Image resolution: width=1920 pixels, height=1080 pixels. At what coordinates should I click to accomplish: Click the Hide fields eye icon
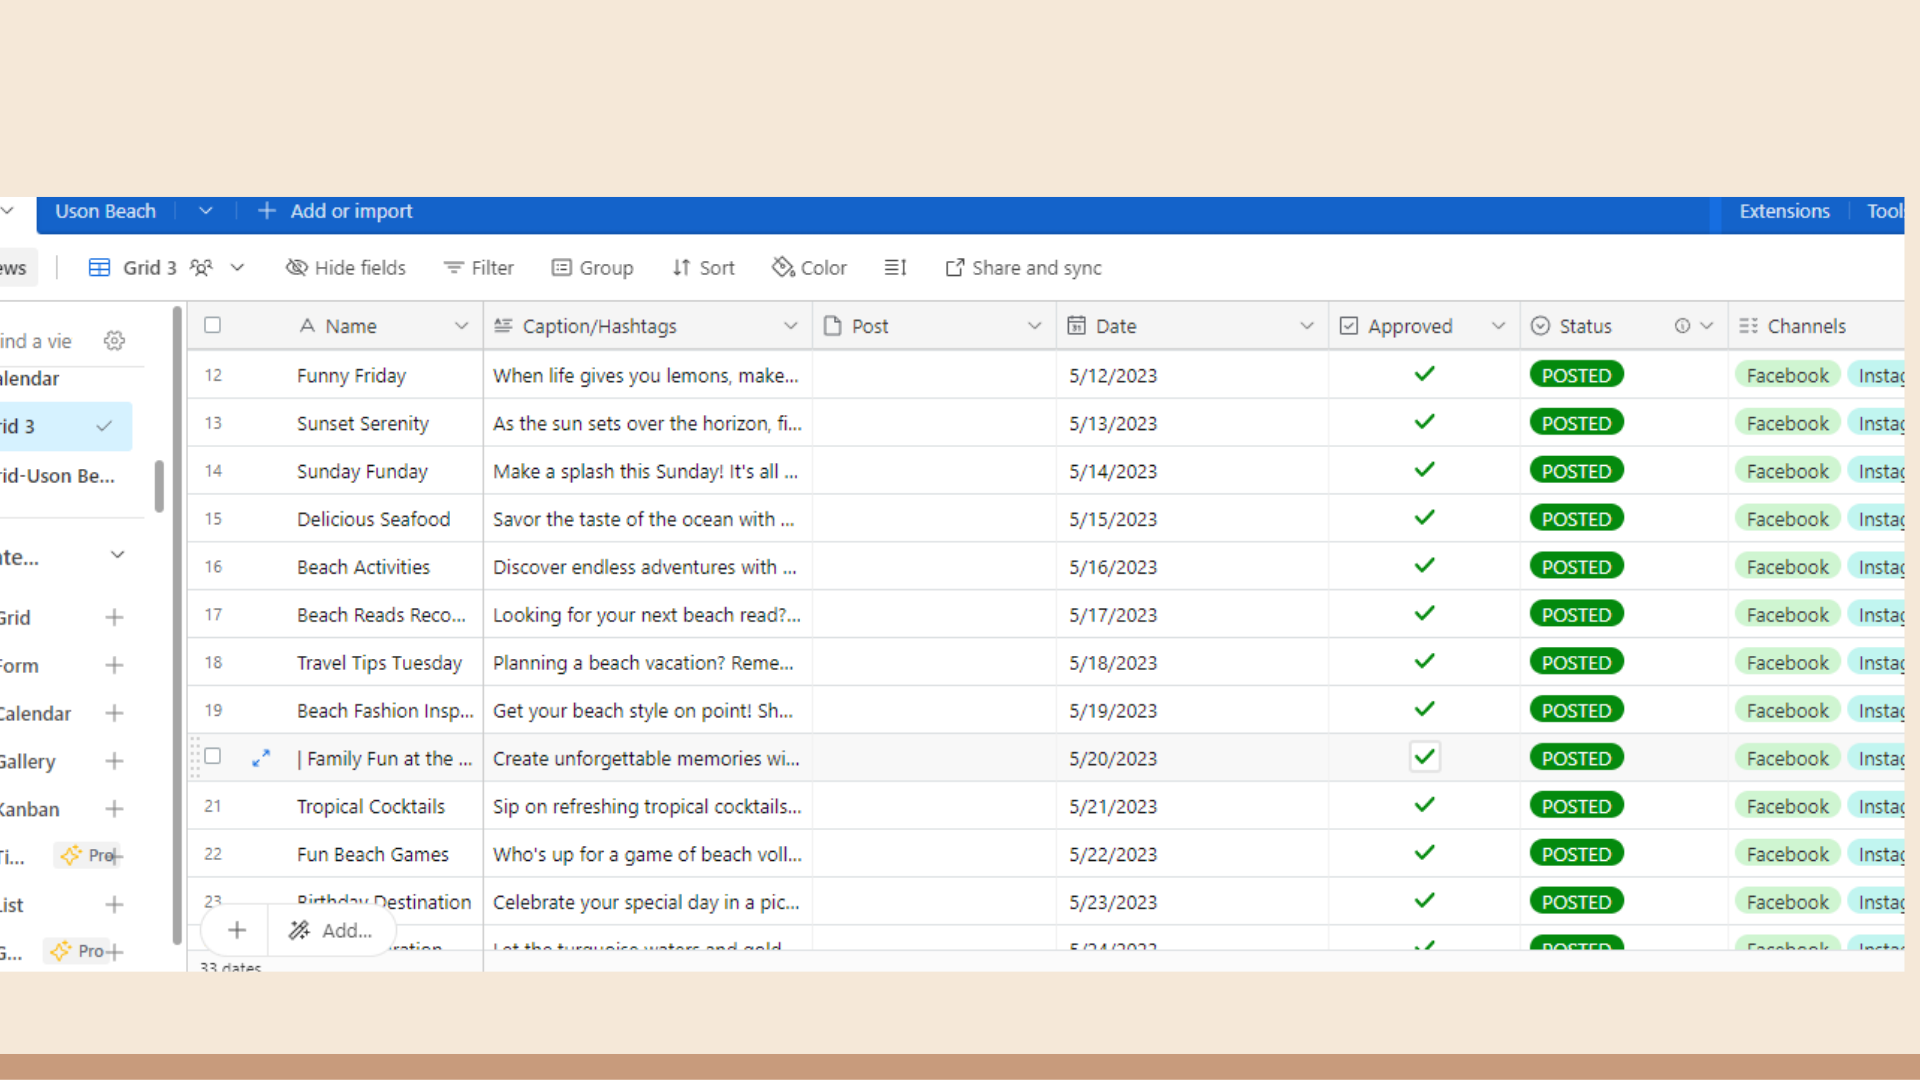[297, 268]
